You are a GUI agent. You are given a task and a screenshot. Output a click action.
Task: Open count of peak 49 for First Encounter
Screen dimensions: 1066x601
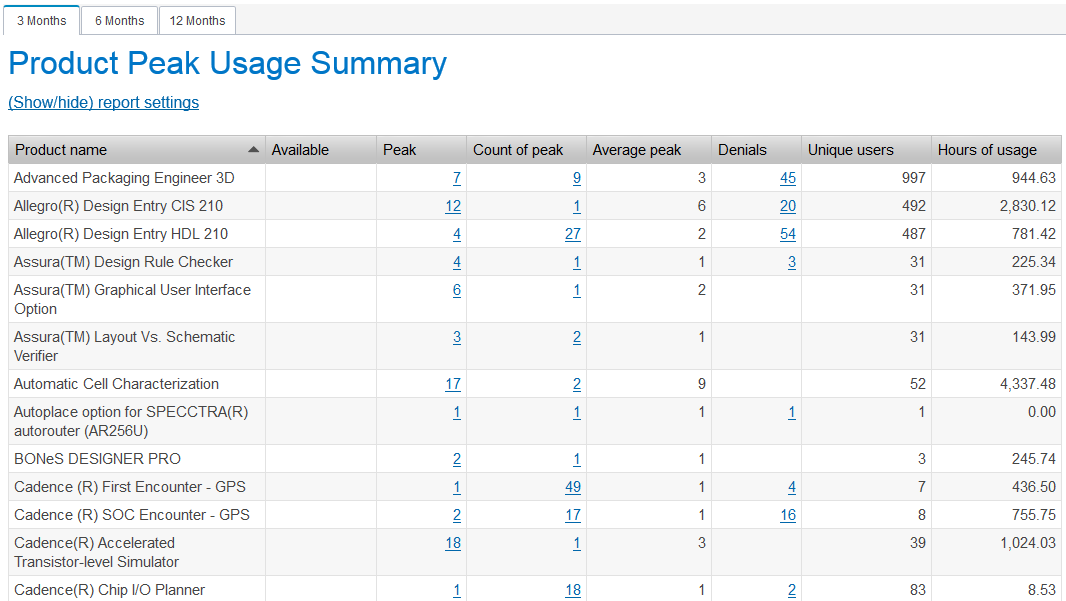pyautogui.click(x=573, y=487)
